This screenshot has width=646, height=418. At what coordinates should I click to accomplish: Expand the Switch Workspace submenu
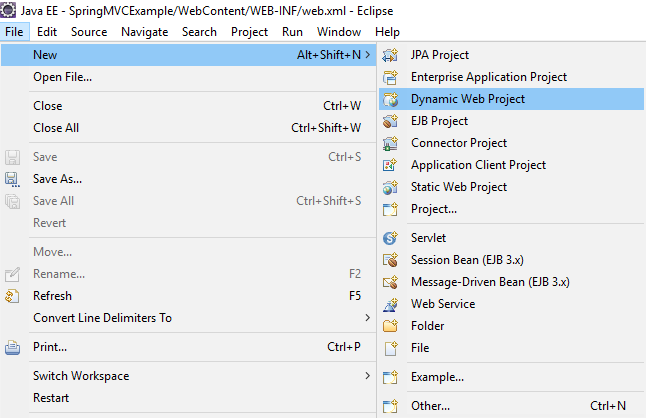[367, 376]
